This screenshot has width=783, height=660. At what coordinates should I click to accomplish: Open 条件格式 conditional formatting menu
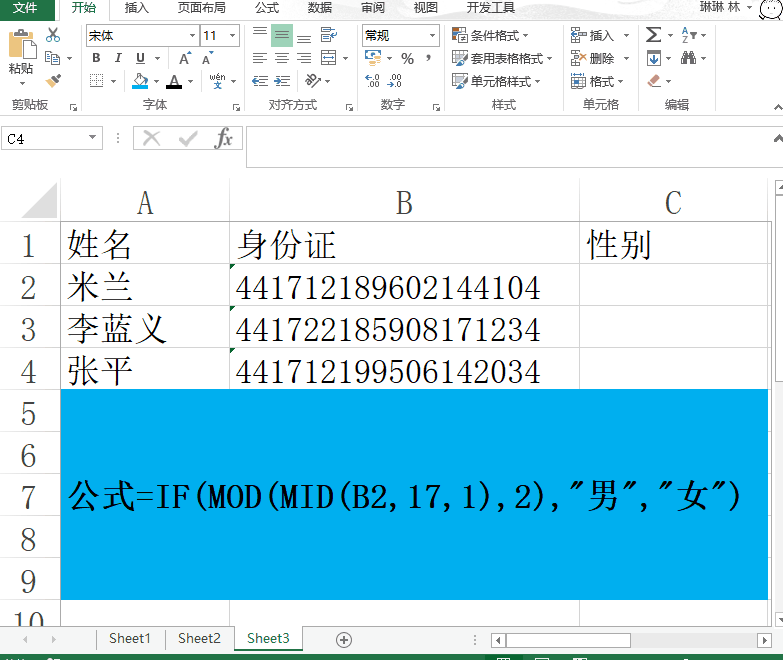(x=490, y=35)
